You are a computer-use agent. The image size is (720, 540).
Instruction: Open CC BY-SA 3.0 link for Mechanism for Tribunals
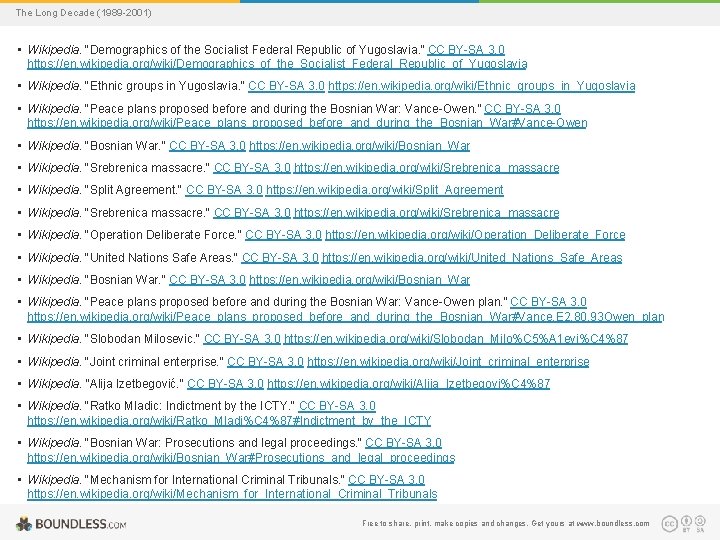(387, 480)
